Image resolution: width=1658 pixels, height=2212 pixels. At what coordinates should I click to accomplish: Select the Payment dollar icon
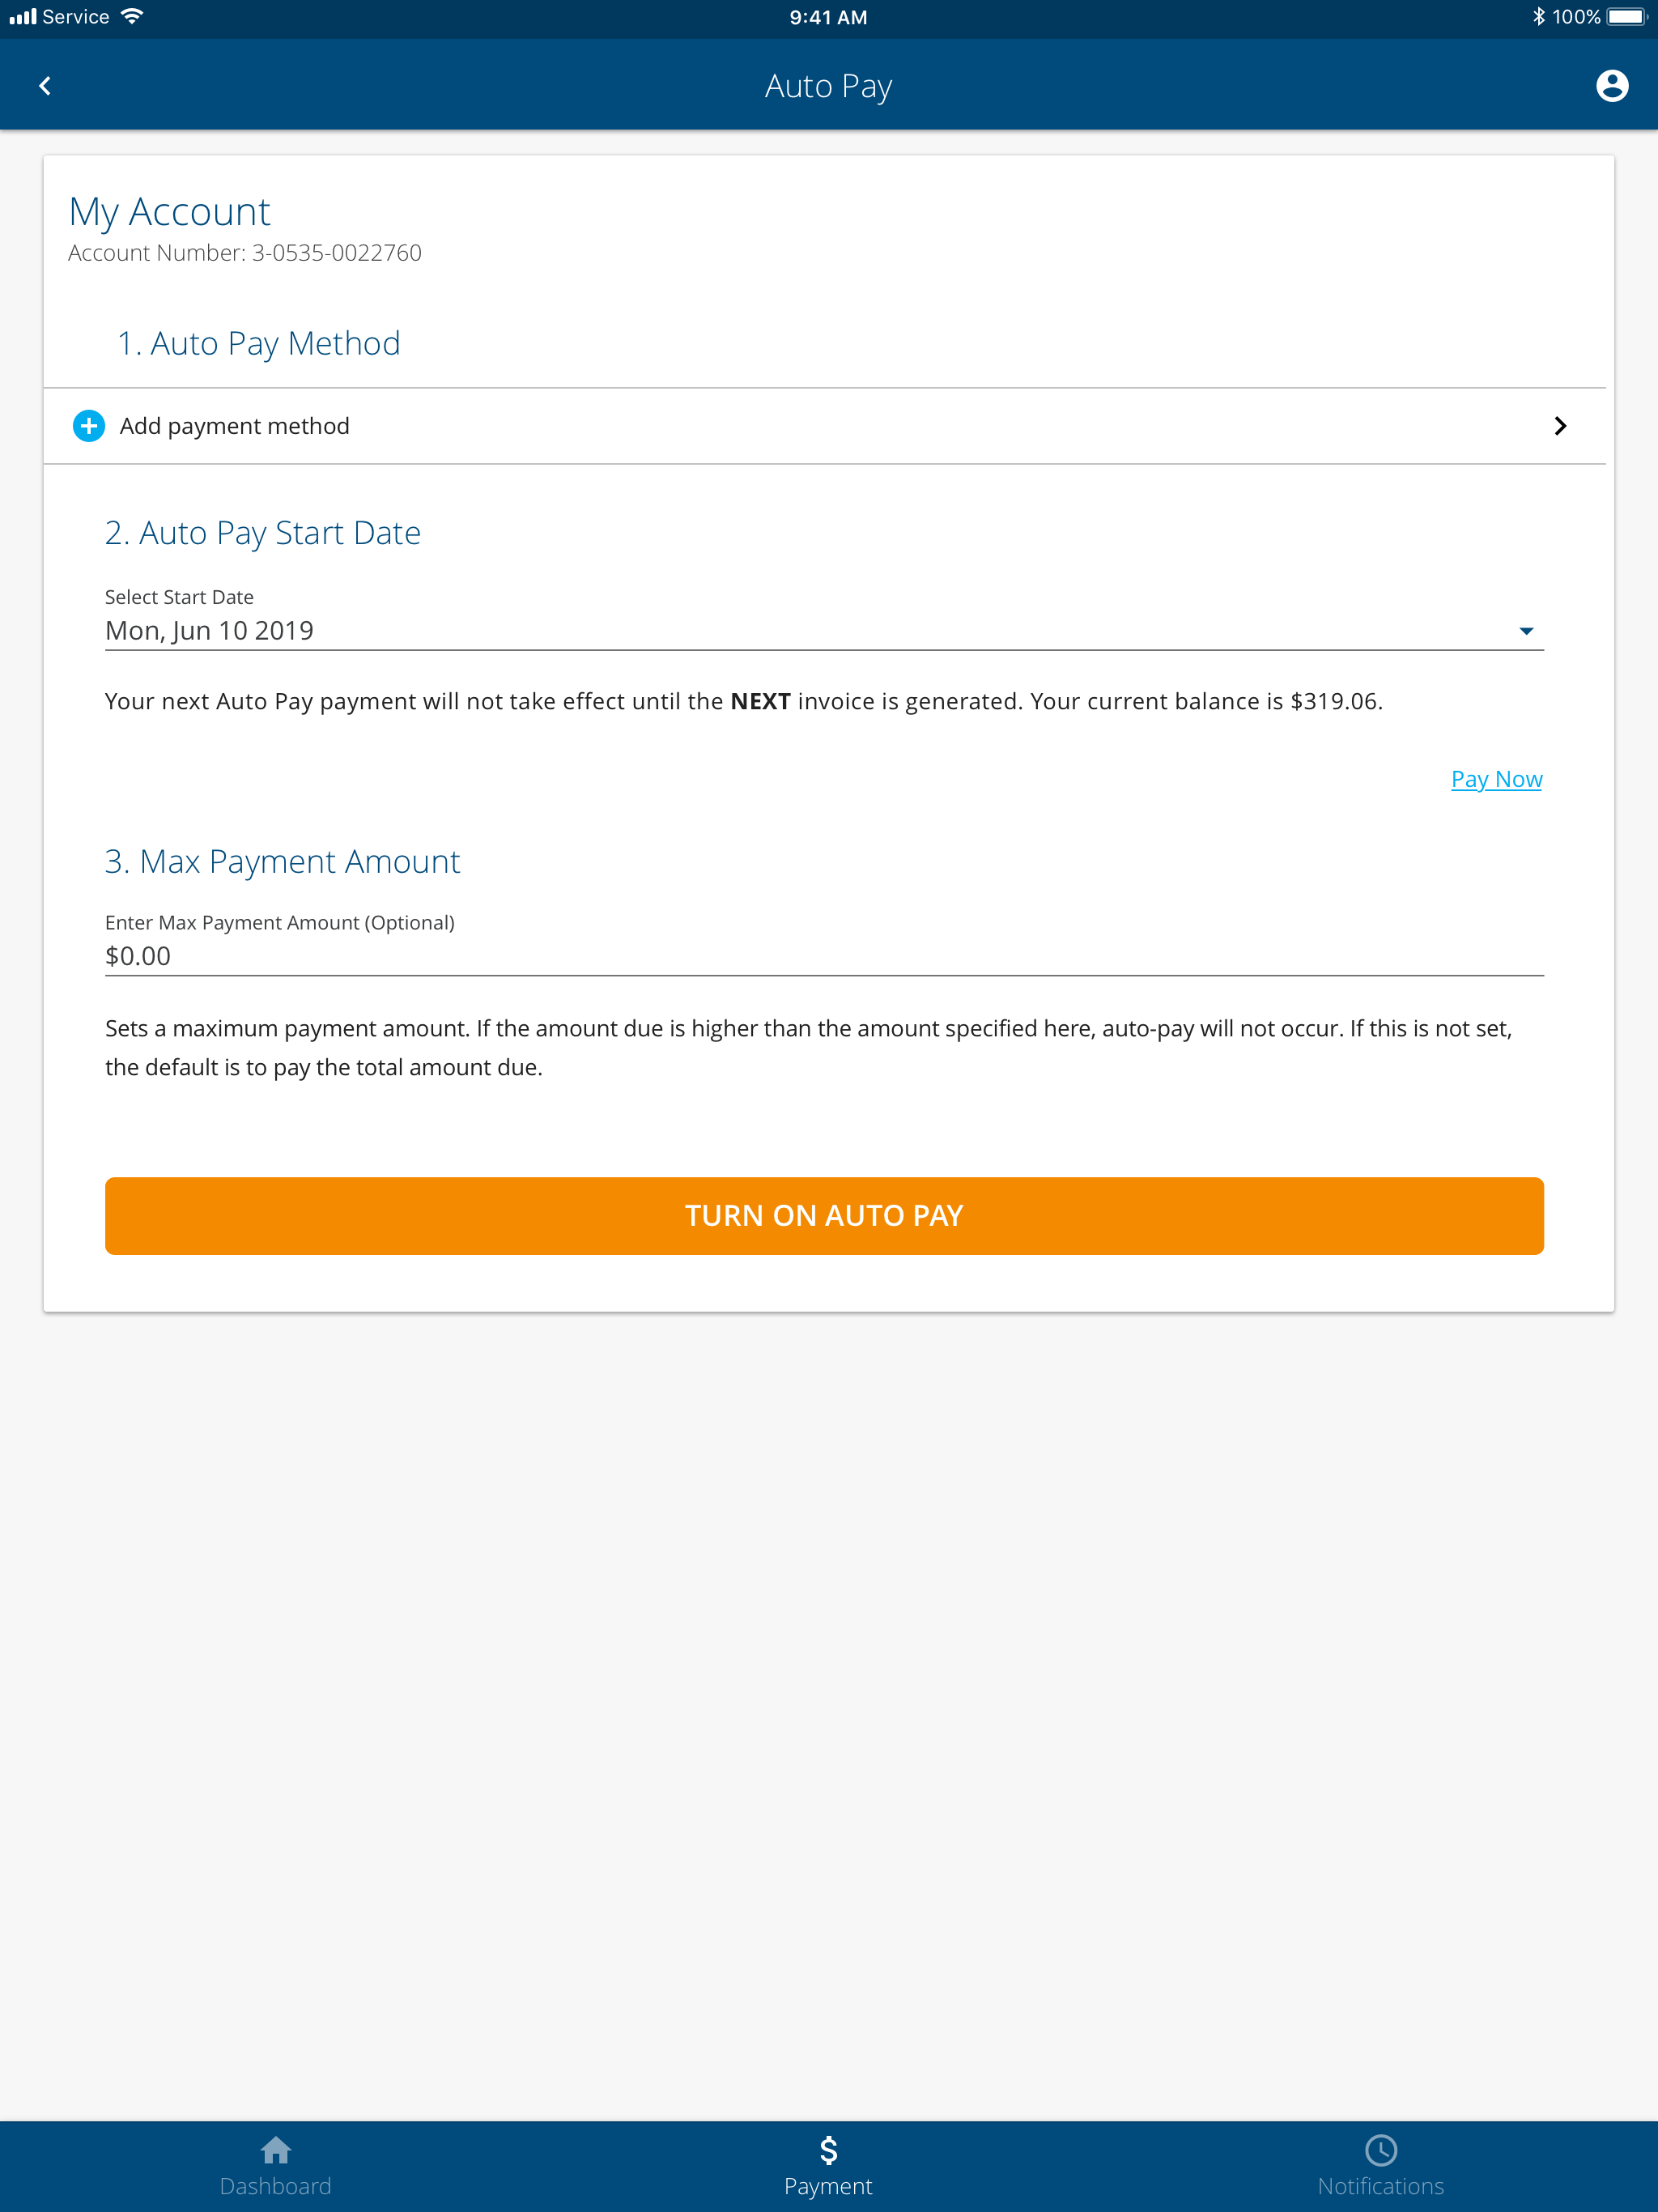828,2149
